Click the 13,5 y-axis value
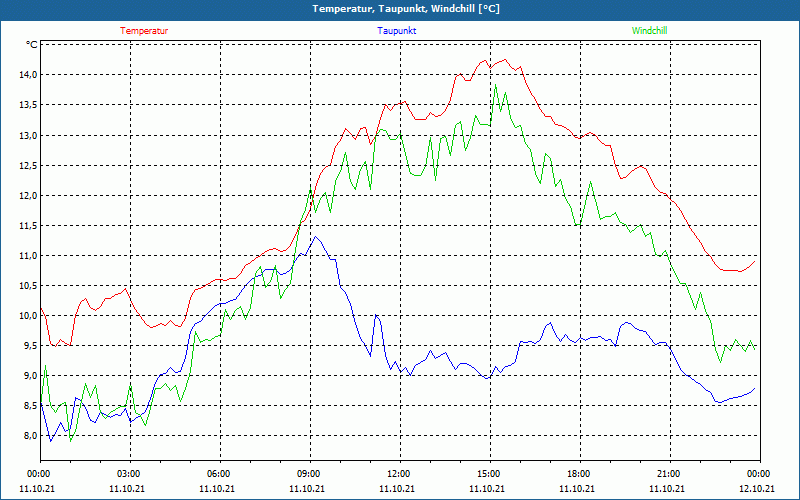The image size is (800, 500). click(x=29, y=105)
